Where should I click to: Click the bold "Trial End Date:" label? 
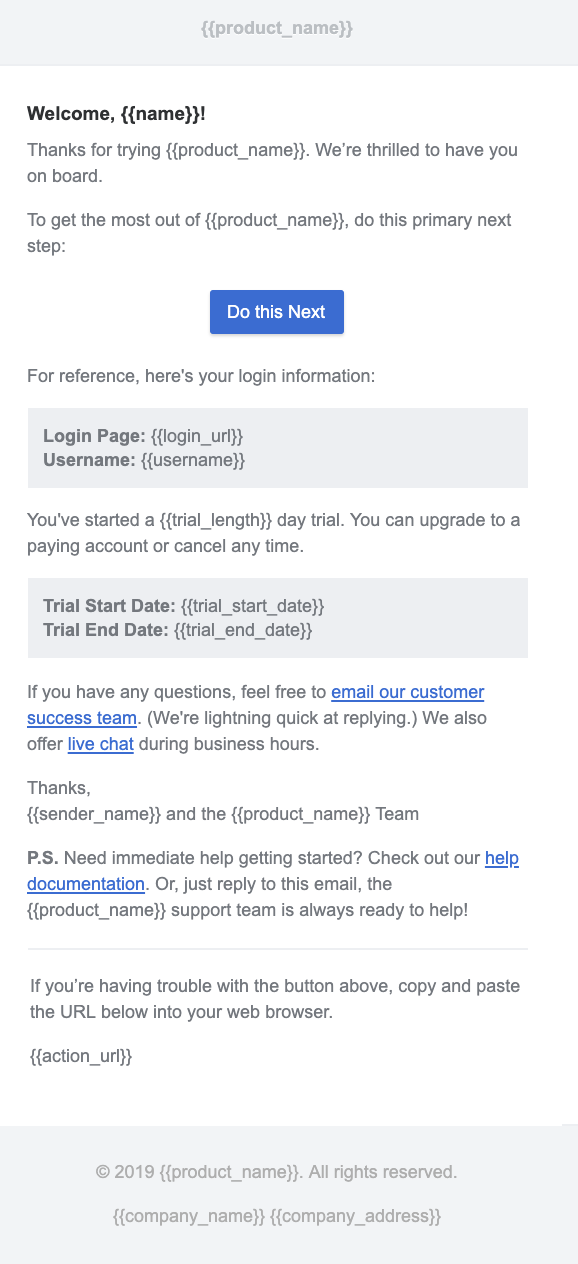tap(106, 630)
